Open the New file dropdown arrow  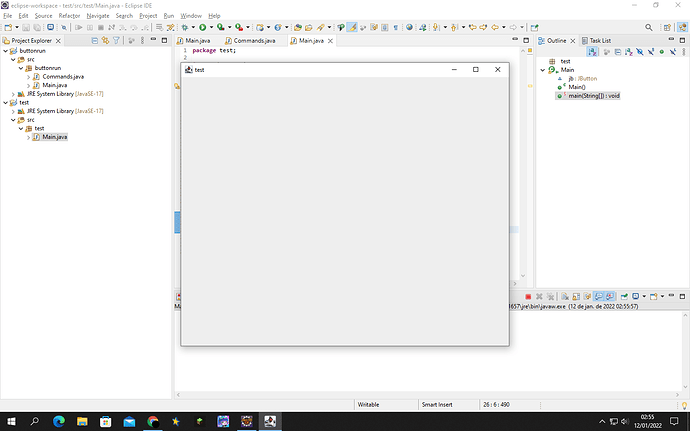click(x=17, y=27)
